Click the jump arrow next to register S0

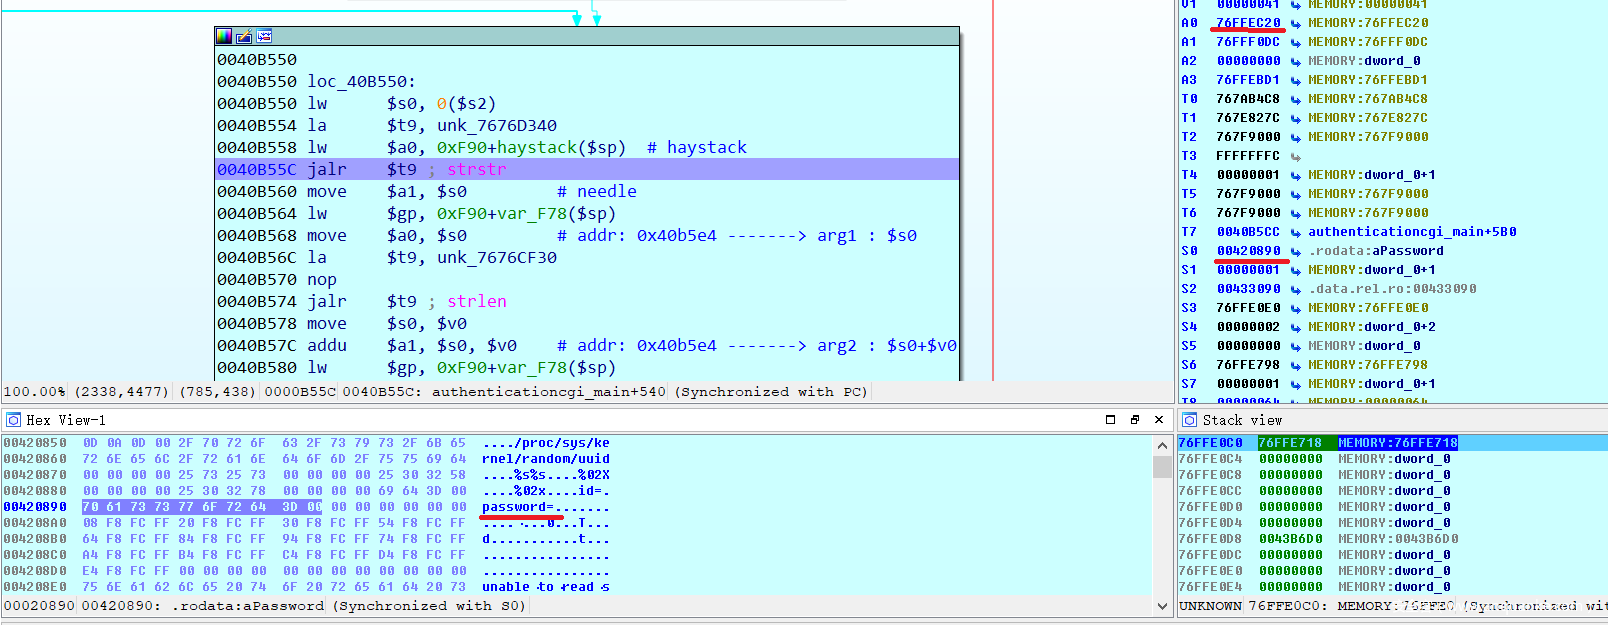(x=1295, y=251)
